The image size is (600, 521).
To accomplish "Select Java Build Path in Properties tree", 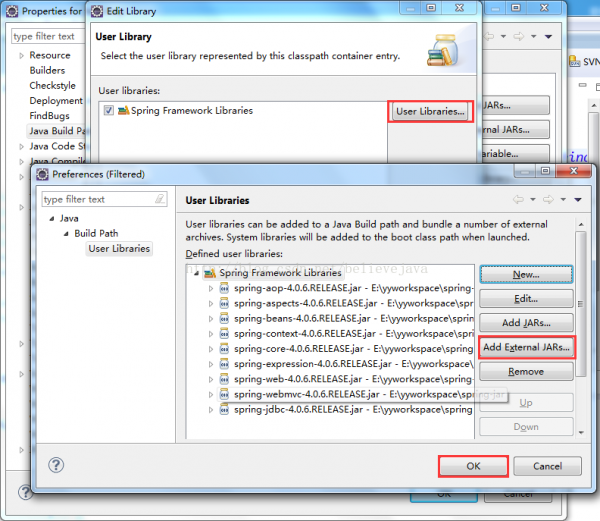I will click(x=57, y=131).
